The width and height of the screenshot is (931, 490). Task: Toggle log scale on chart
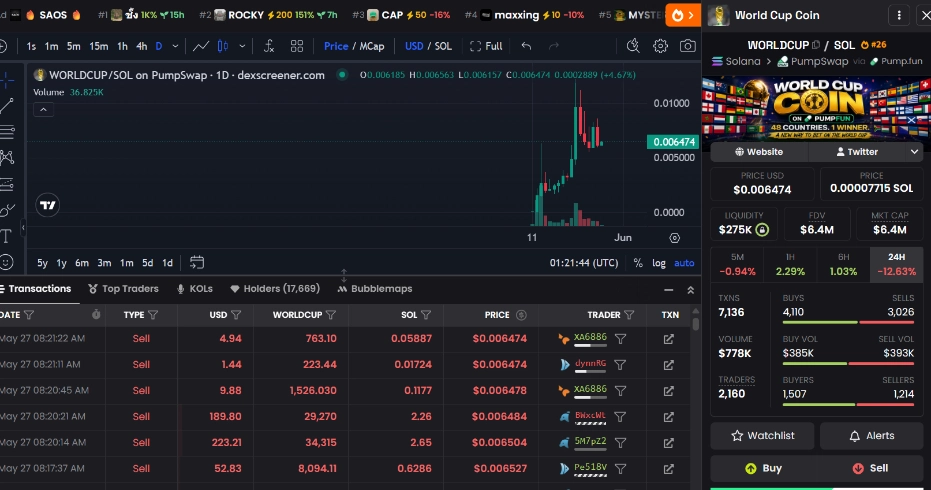658,263
